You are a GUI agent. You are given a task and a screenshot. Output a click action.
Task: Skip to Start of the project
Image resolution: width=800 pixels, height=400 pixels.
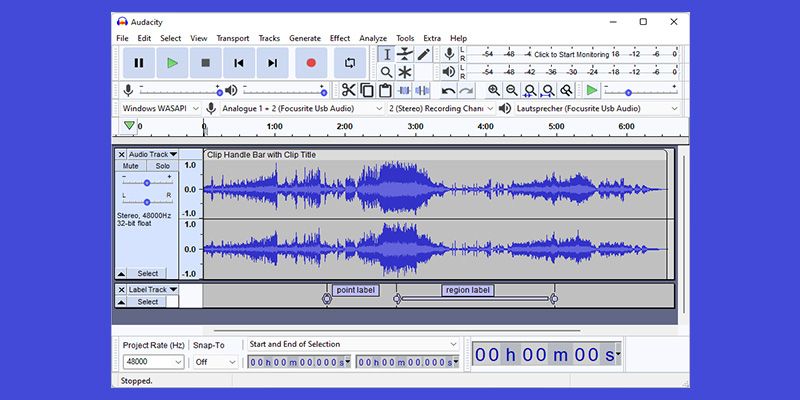pyautogui.click(x=239, y=63)
